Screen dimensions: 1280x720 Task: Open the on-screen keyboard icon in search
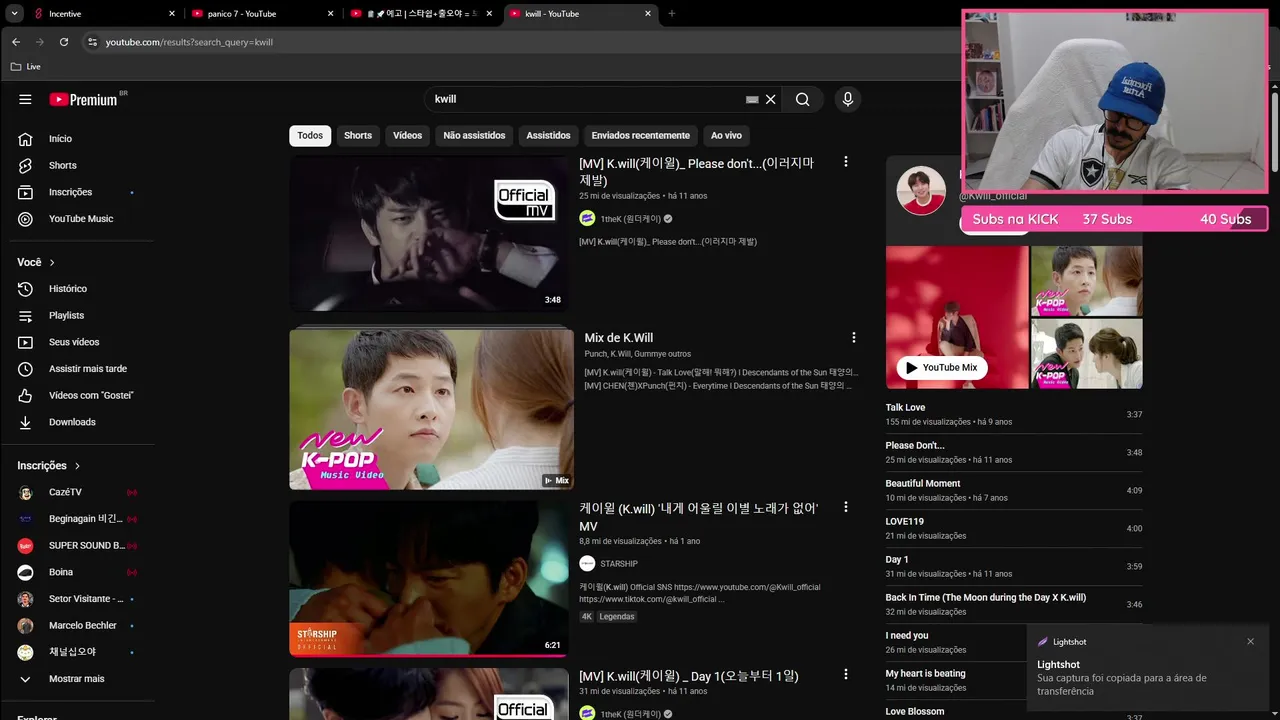pyautogui.click(x=752, y=99)
